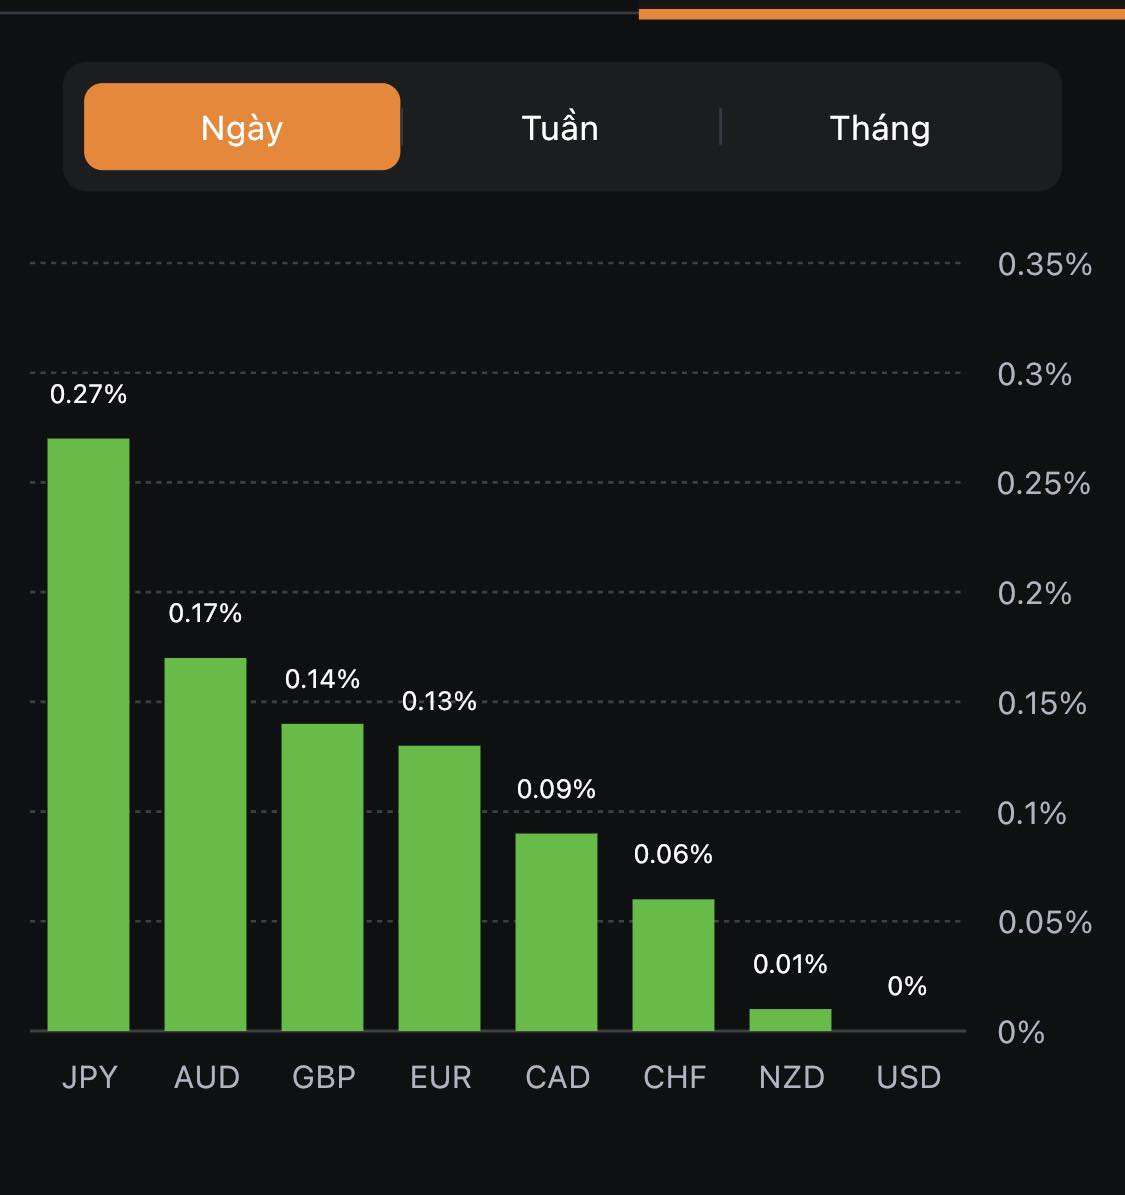Click the green EUR bar

click(439, 888)
